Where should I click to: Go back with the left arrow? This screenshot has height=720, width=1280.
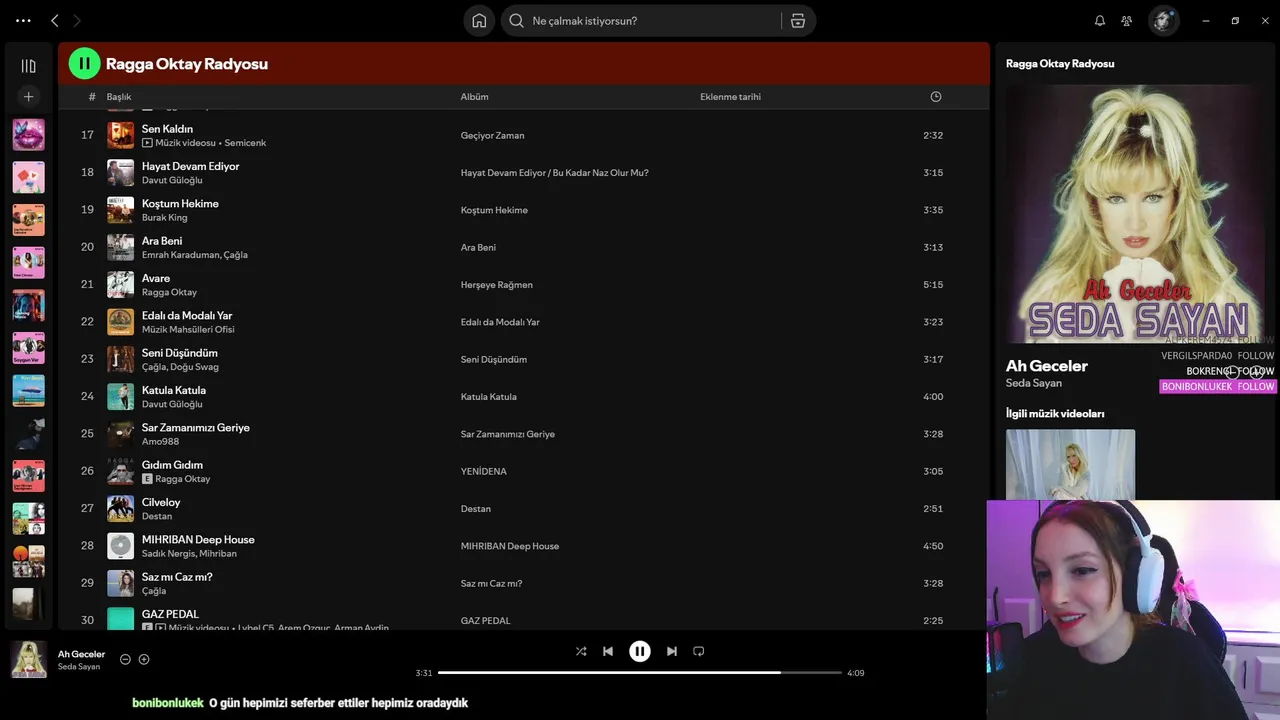(55, 20)
